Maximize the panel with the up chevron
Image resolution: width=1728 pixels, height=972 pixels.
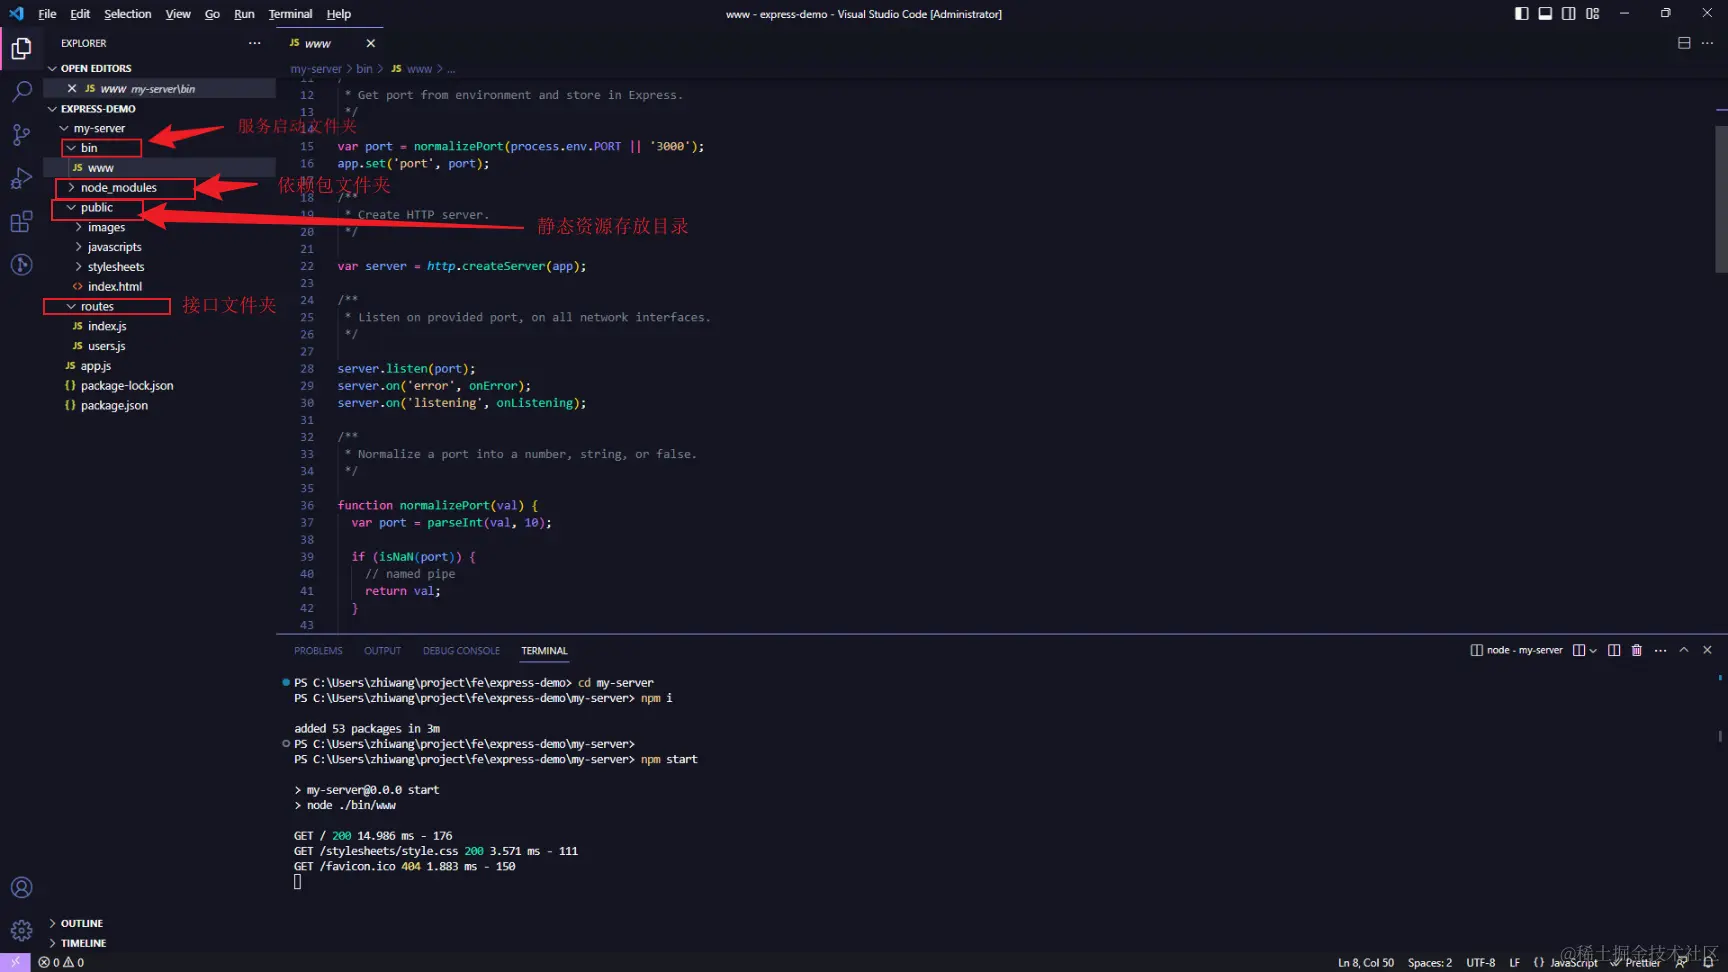(x=1684, y=650)
